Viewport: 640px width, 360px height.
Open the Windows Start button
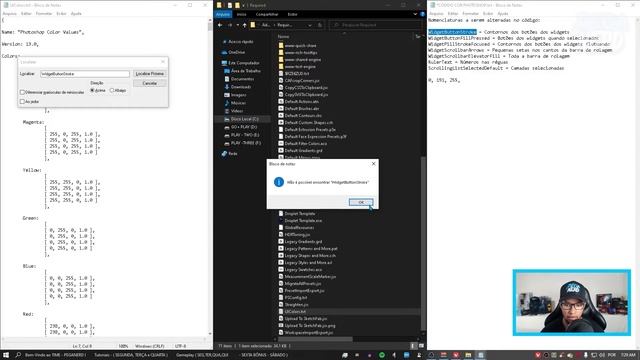[6, 355]
